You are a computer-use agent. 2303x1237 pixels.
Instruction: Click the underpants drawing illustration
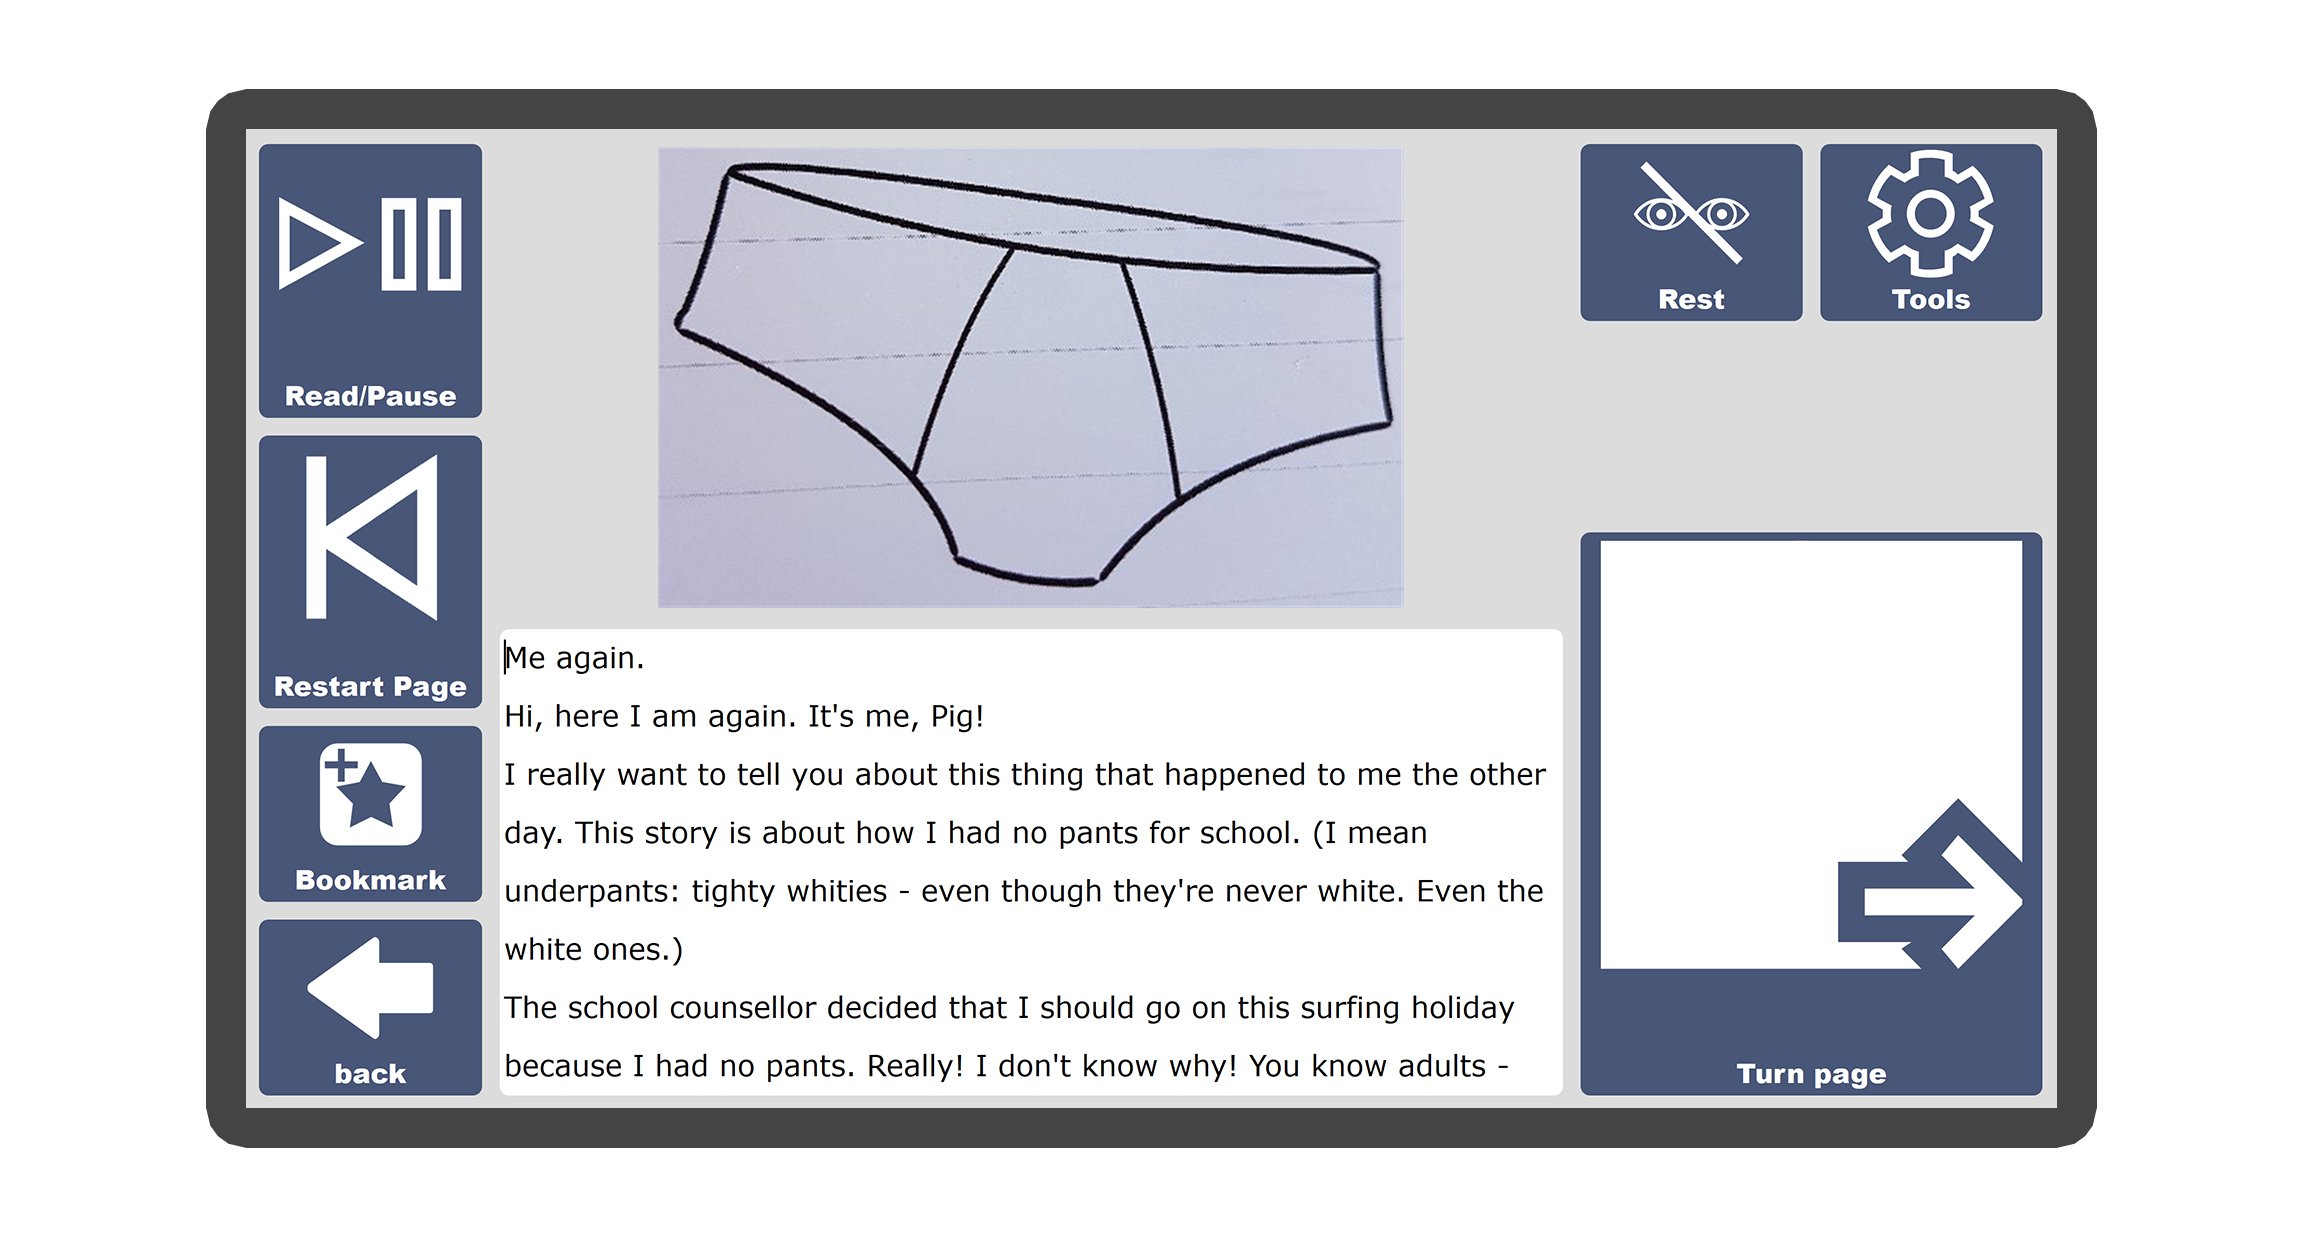pos(1030,378)
